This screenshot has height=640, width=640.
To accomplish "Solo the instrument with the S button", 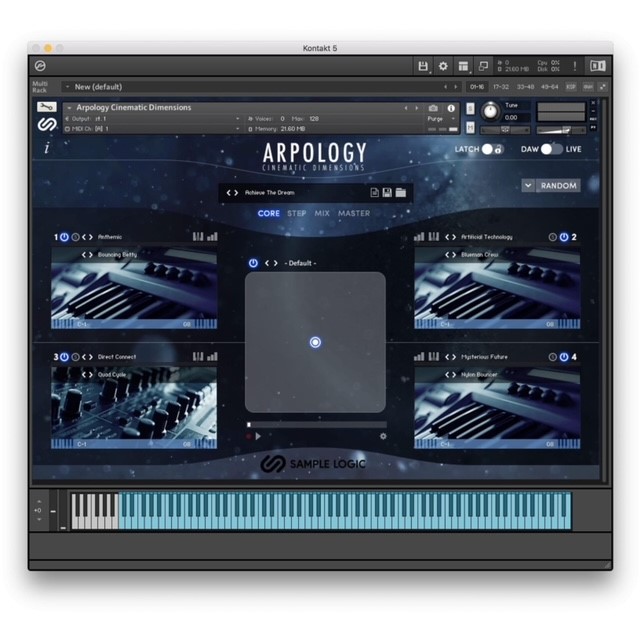I will coord(470,108).
